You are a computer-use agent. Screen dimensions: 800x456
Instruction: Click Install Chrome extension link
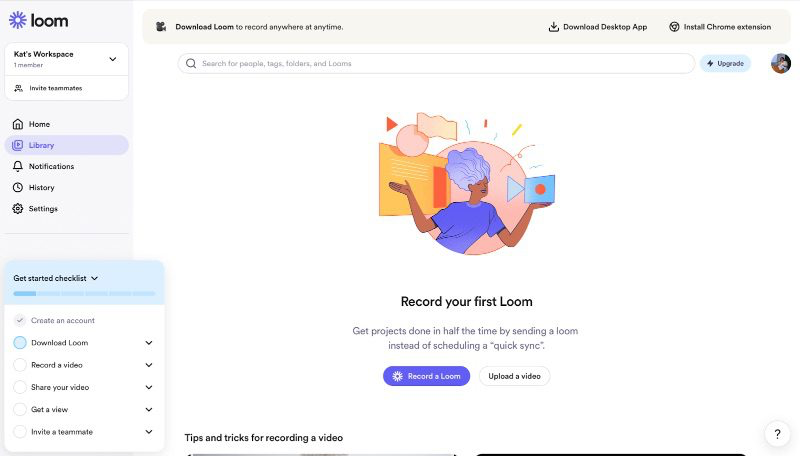point(720,27)
